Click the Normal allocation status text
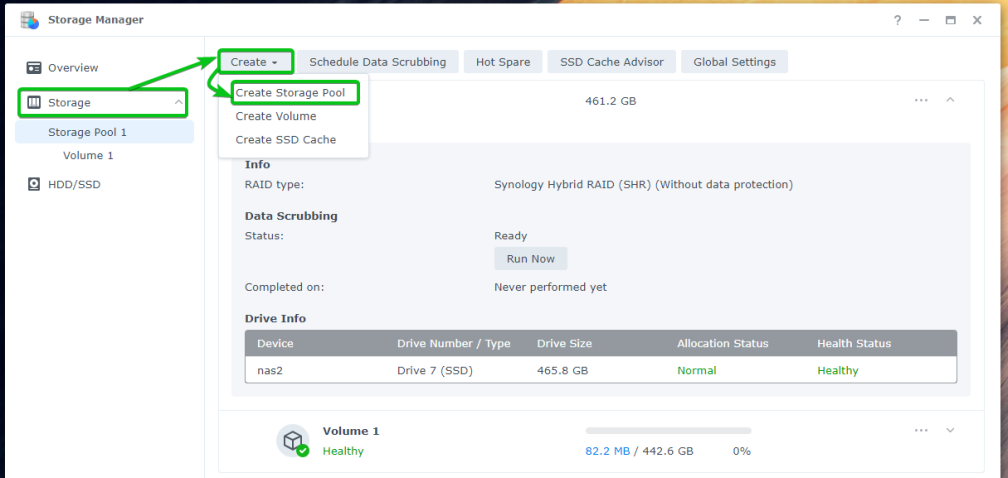 point(696,371)
